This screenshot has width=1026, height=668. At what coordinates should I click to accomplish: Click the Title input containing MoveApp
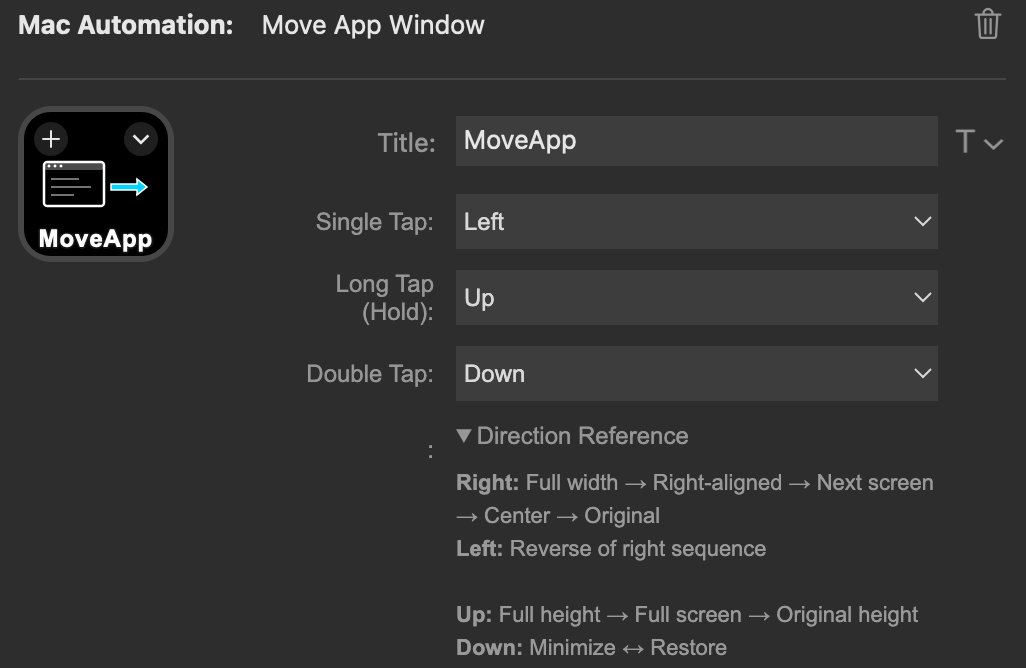(x=696, y=141)
